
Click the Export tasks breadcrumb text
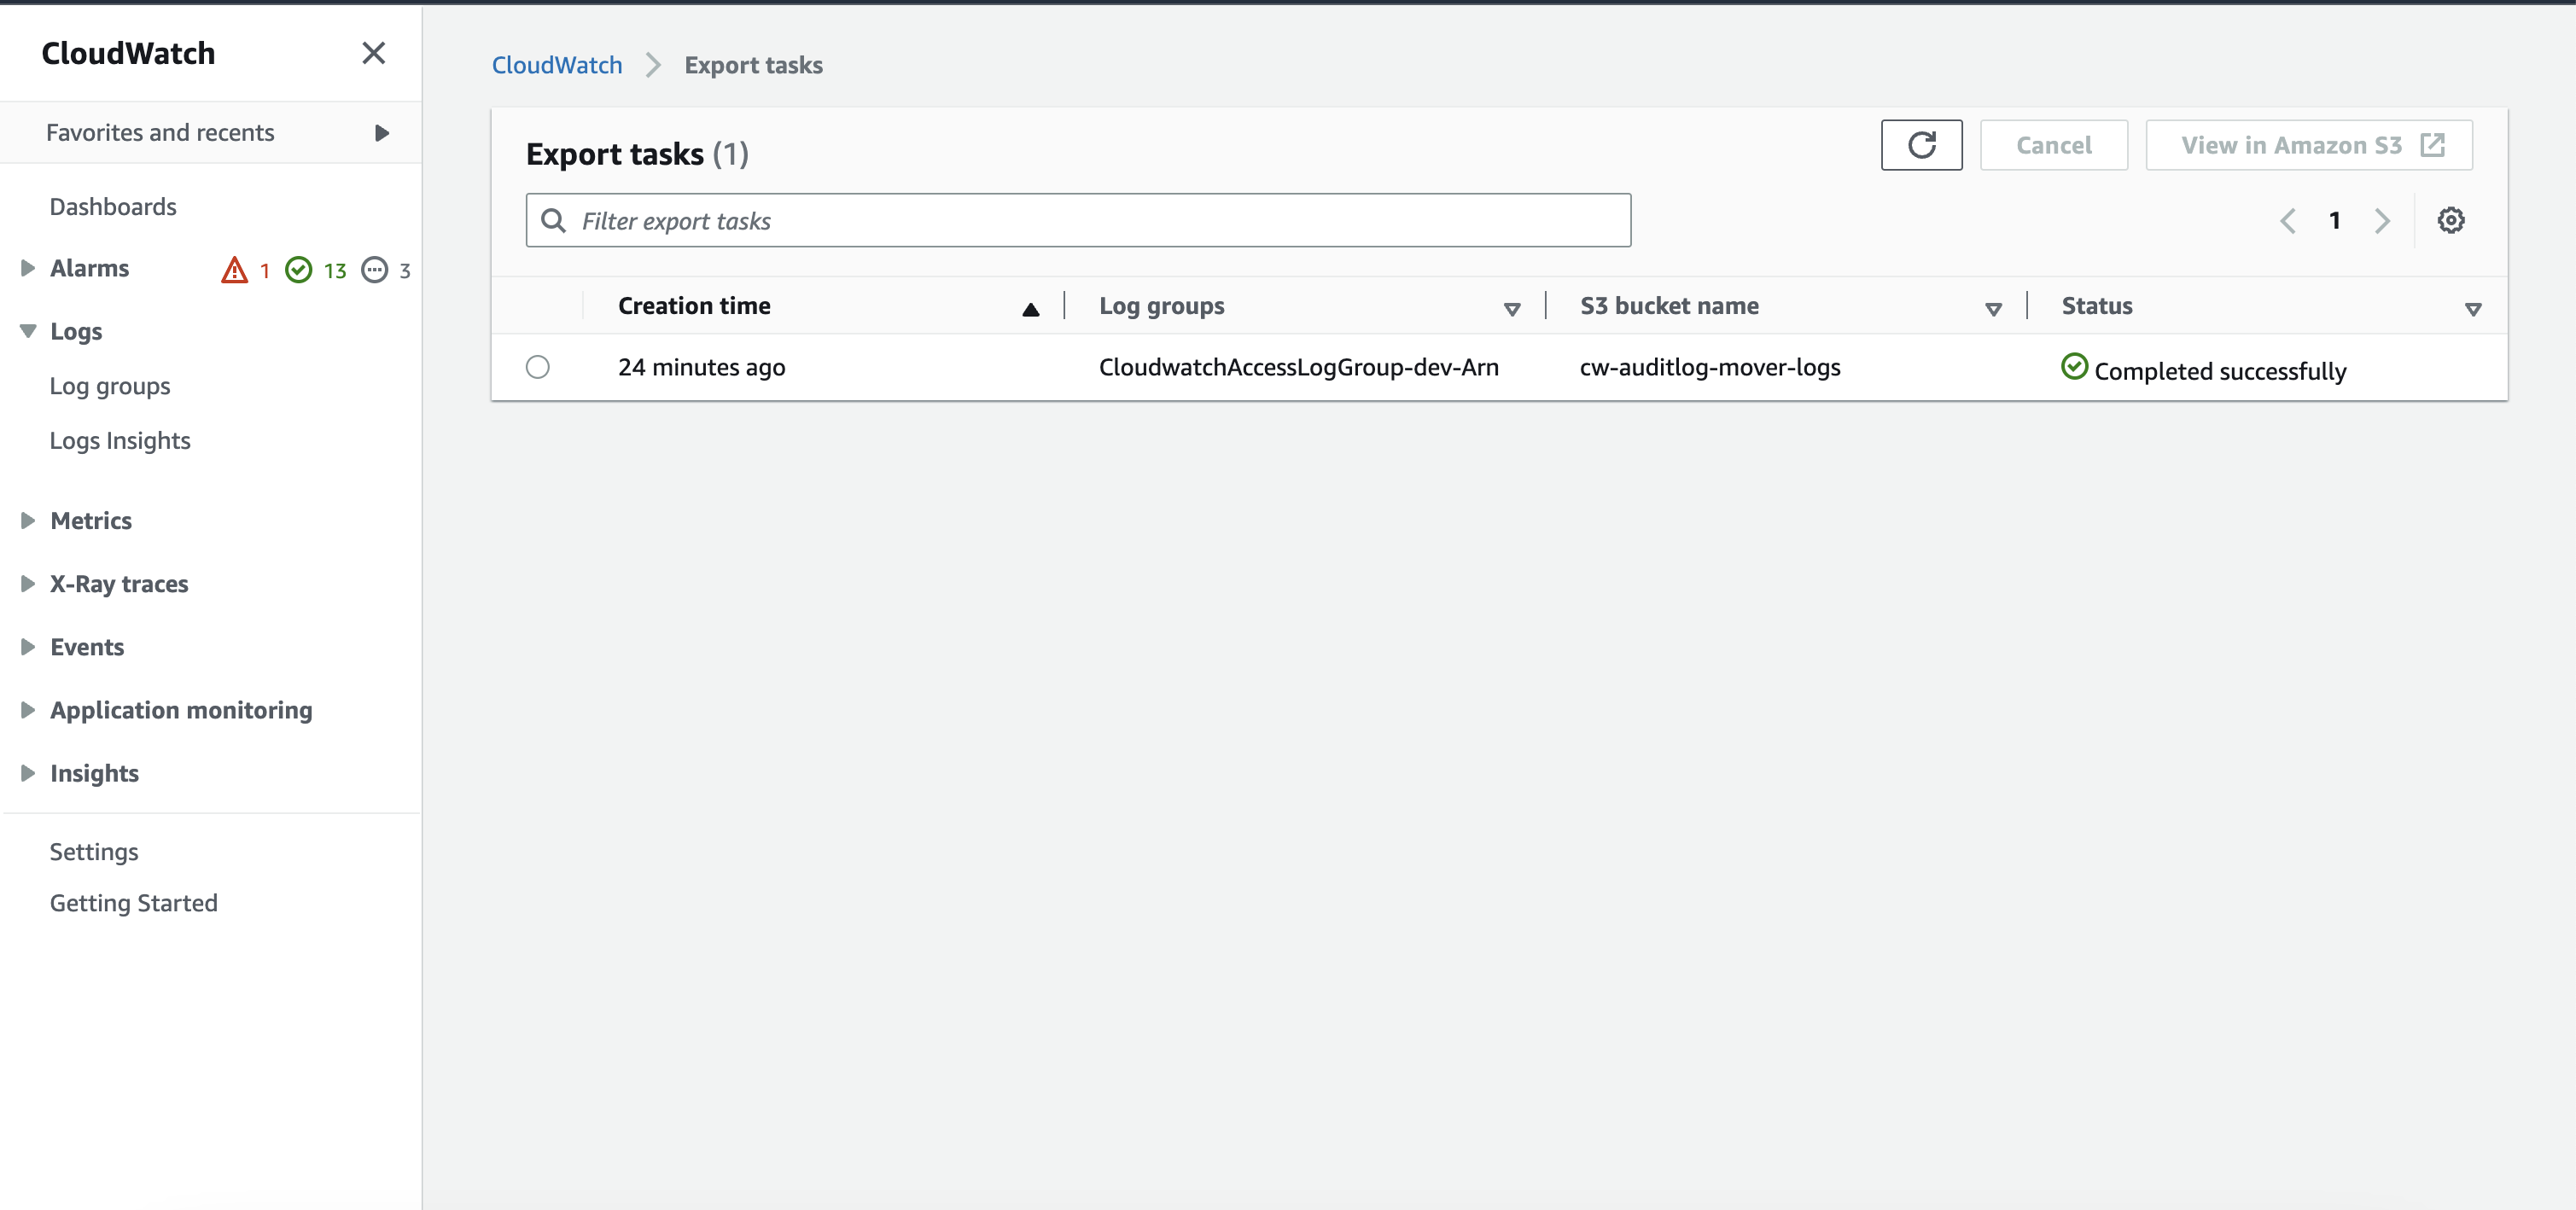[753, 65]
